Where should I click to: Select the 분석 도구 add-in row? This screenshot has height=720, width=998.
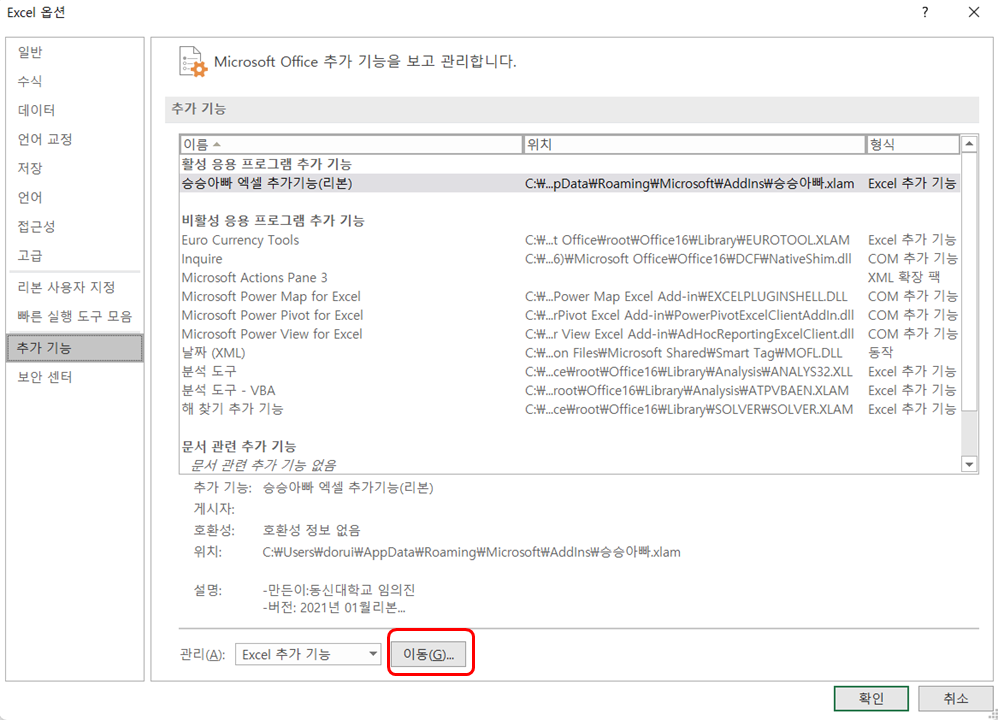570,371
